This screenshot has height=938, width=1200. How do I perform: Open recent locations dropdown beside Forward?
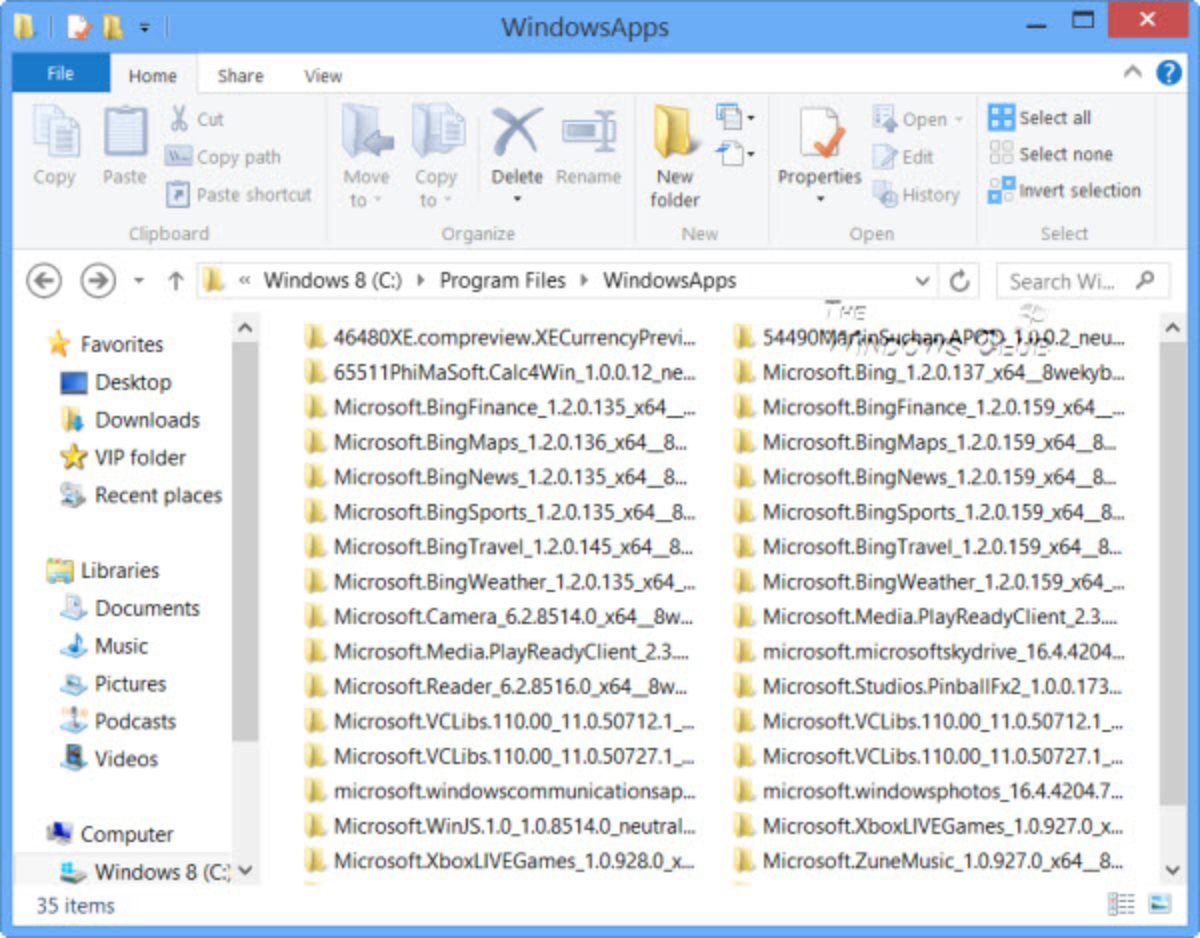click(139, 282)
